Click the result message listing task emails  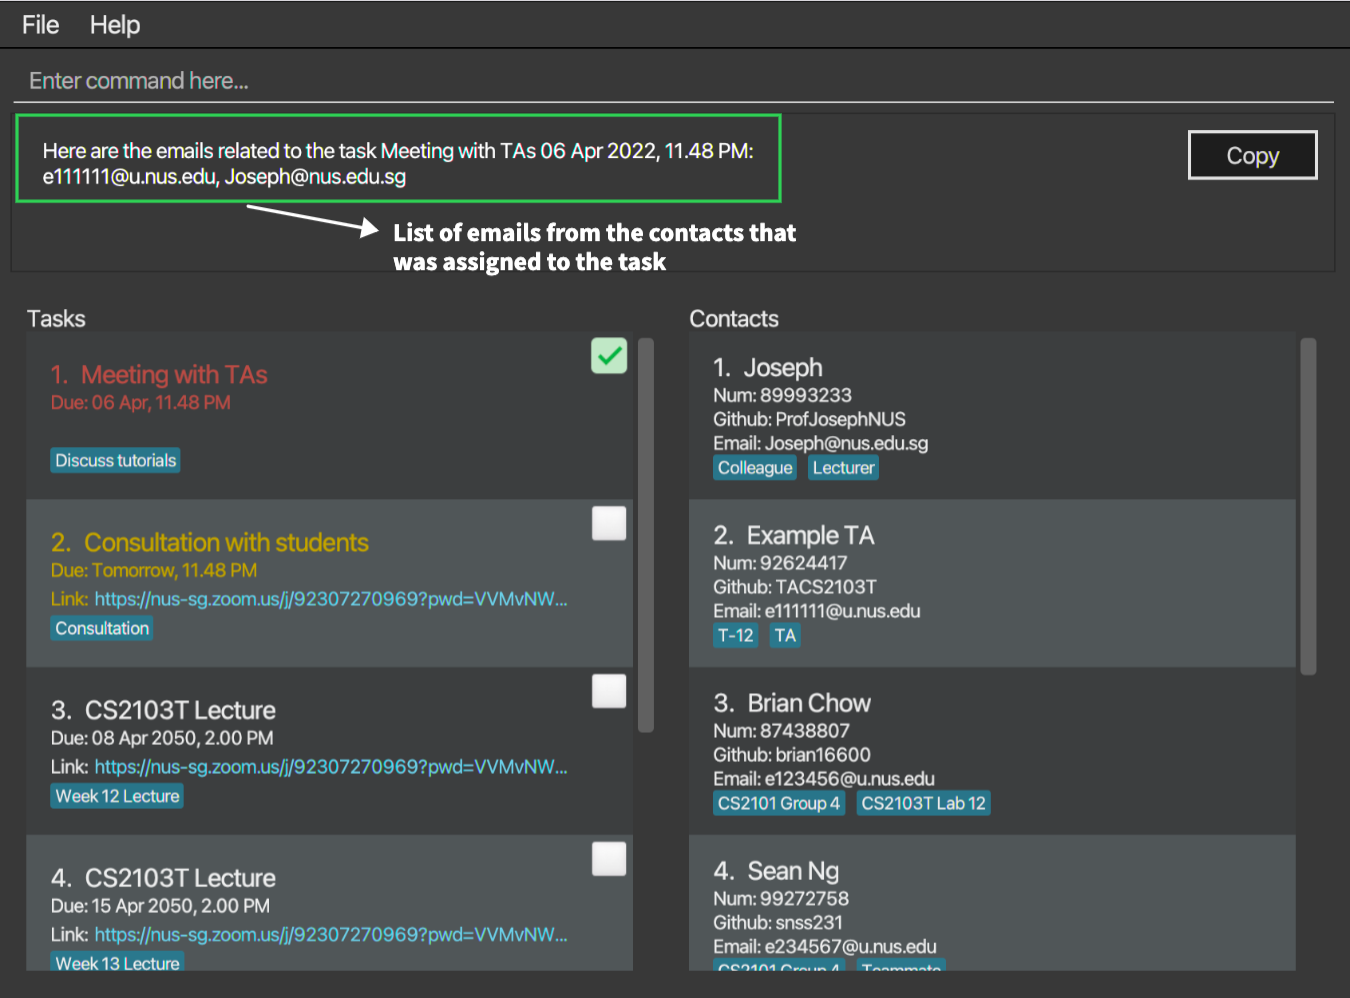[398, 164]
